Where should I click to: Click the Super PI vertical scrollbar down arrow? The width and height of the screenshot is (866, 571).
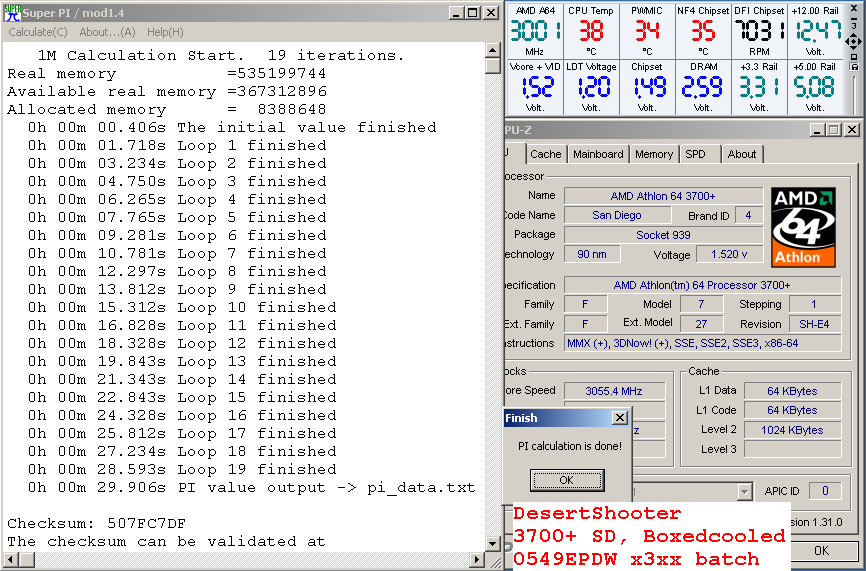[x=493, y=543]
